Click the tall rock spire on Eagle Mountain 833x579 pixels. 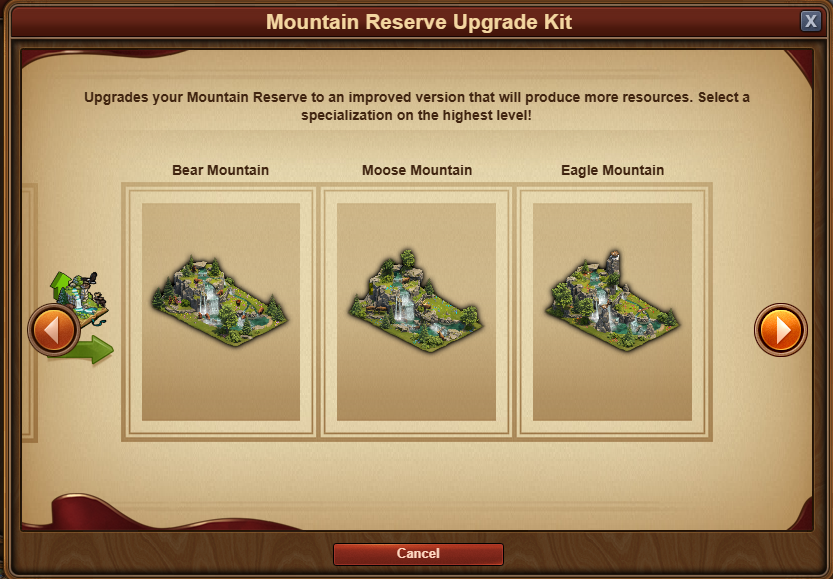[613, 265]
